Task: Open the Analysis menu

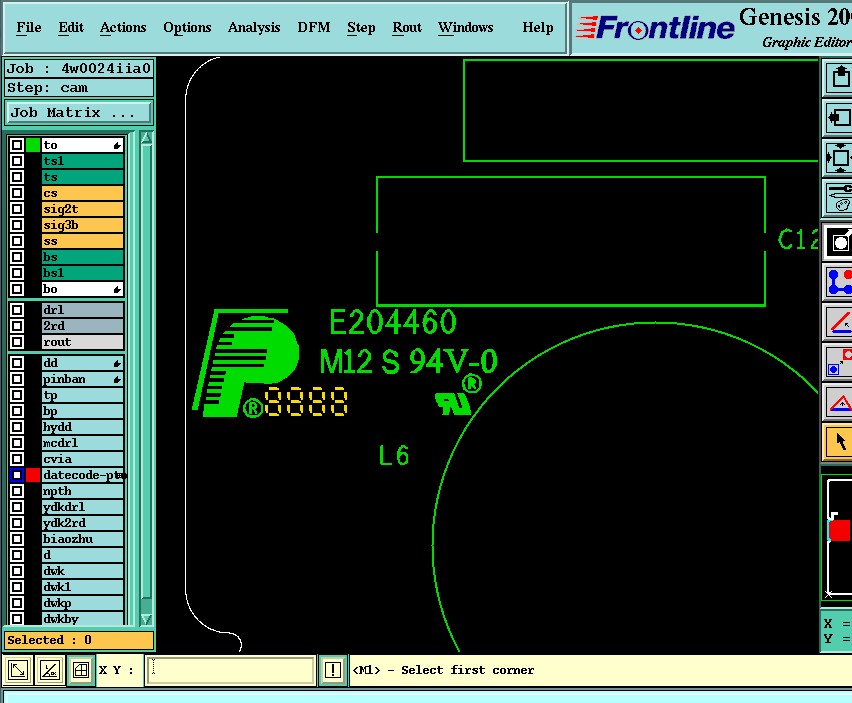Action: 254,27
